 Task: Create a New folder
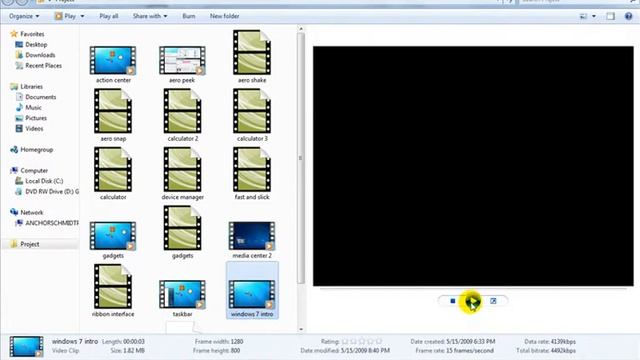(224, 16)
